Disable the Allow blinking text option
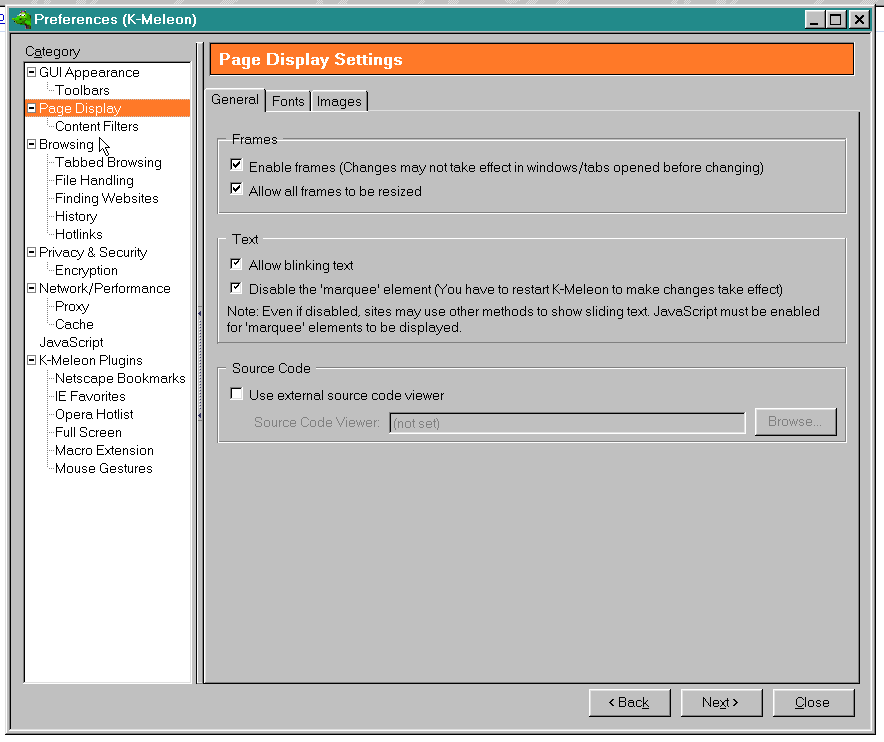This screenshot has height=742, width=884. tap(237, 265)
